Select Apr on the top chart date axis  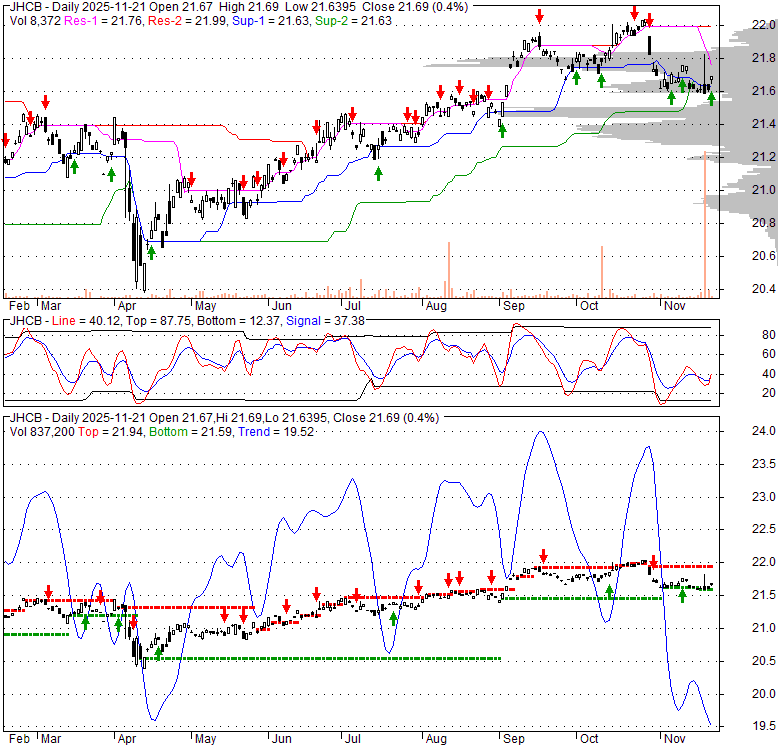127,305
